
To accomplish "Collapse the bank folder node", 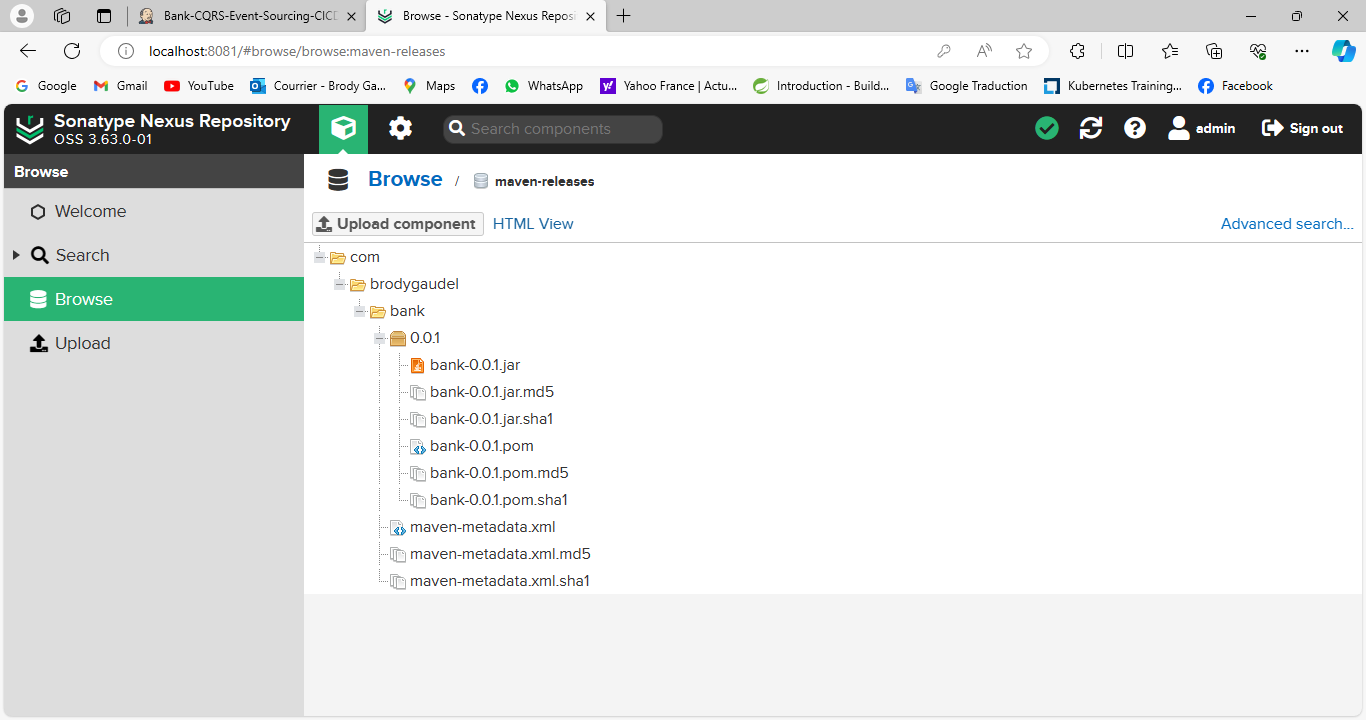I will [x=360, y=311].
